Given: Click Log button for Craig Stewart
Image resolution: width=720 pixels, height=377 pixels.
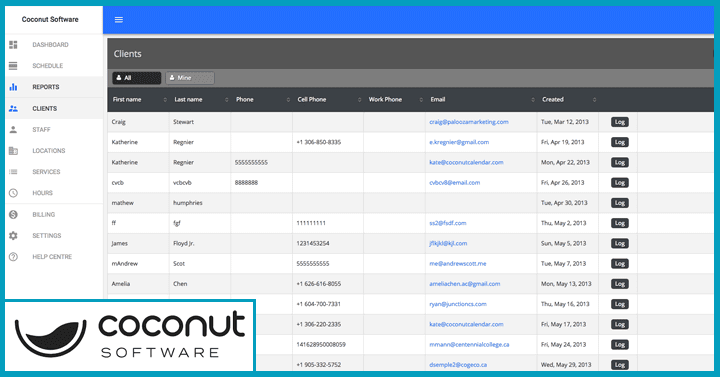Looking at the screenshot, I should click(619, 122).
